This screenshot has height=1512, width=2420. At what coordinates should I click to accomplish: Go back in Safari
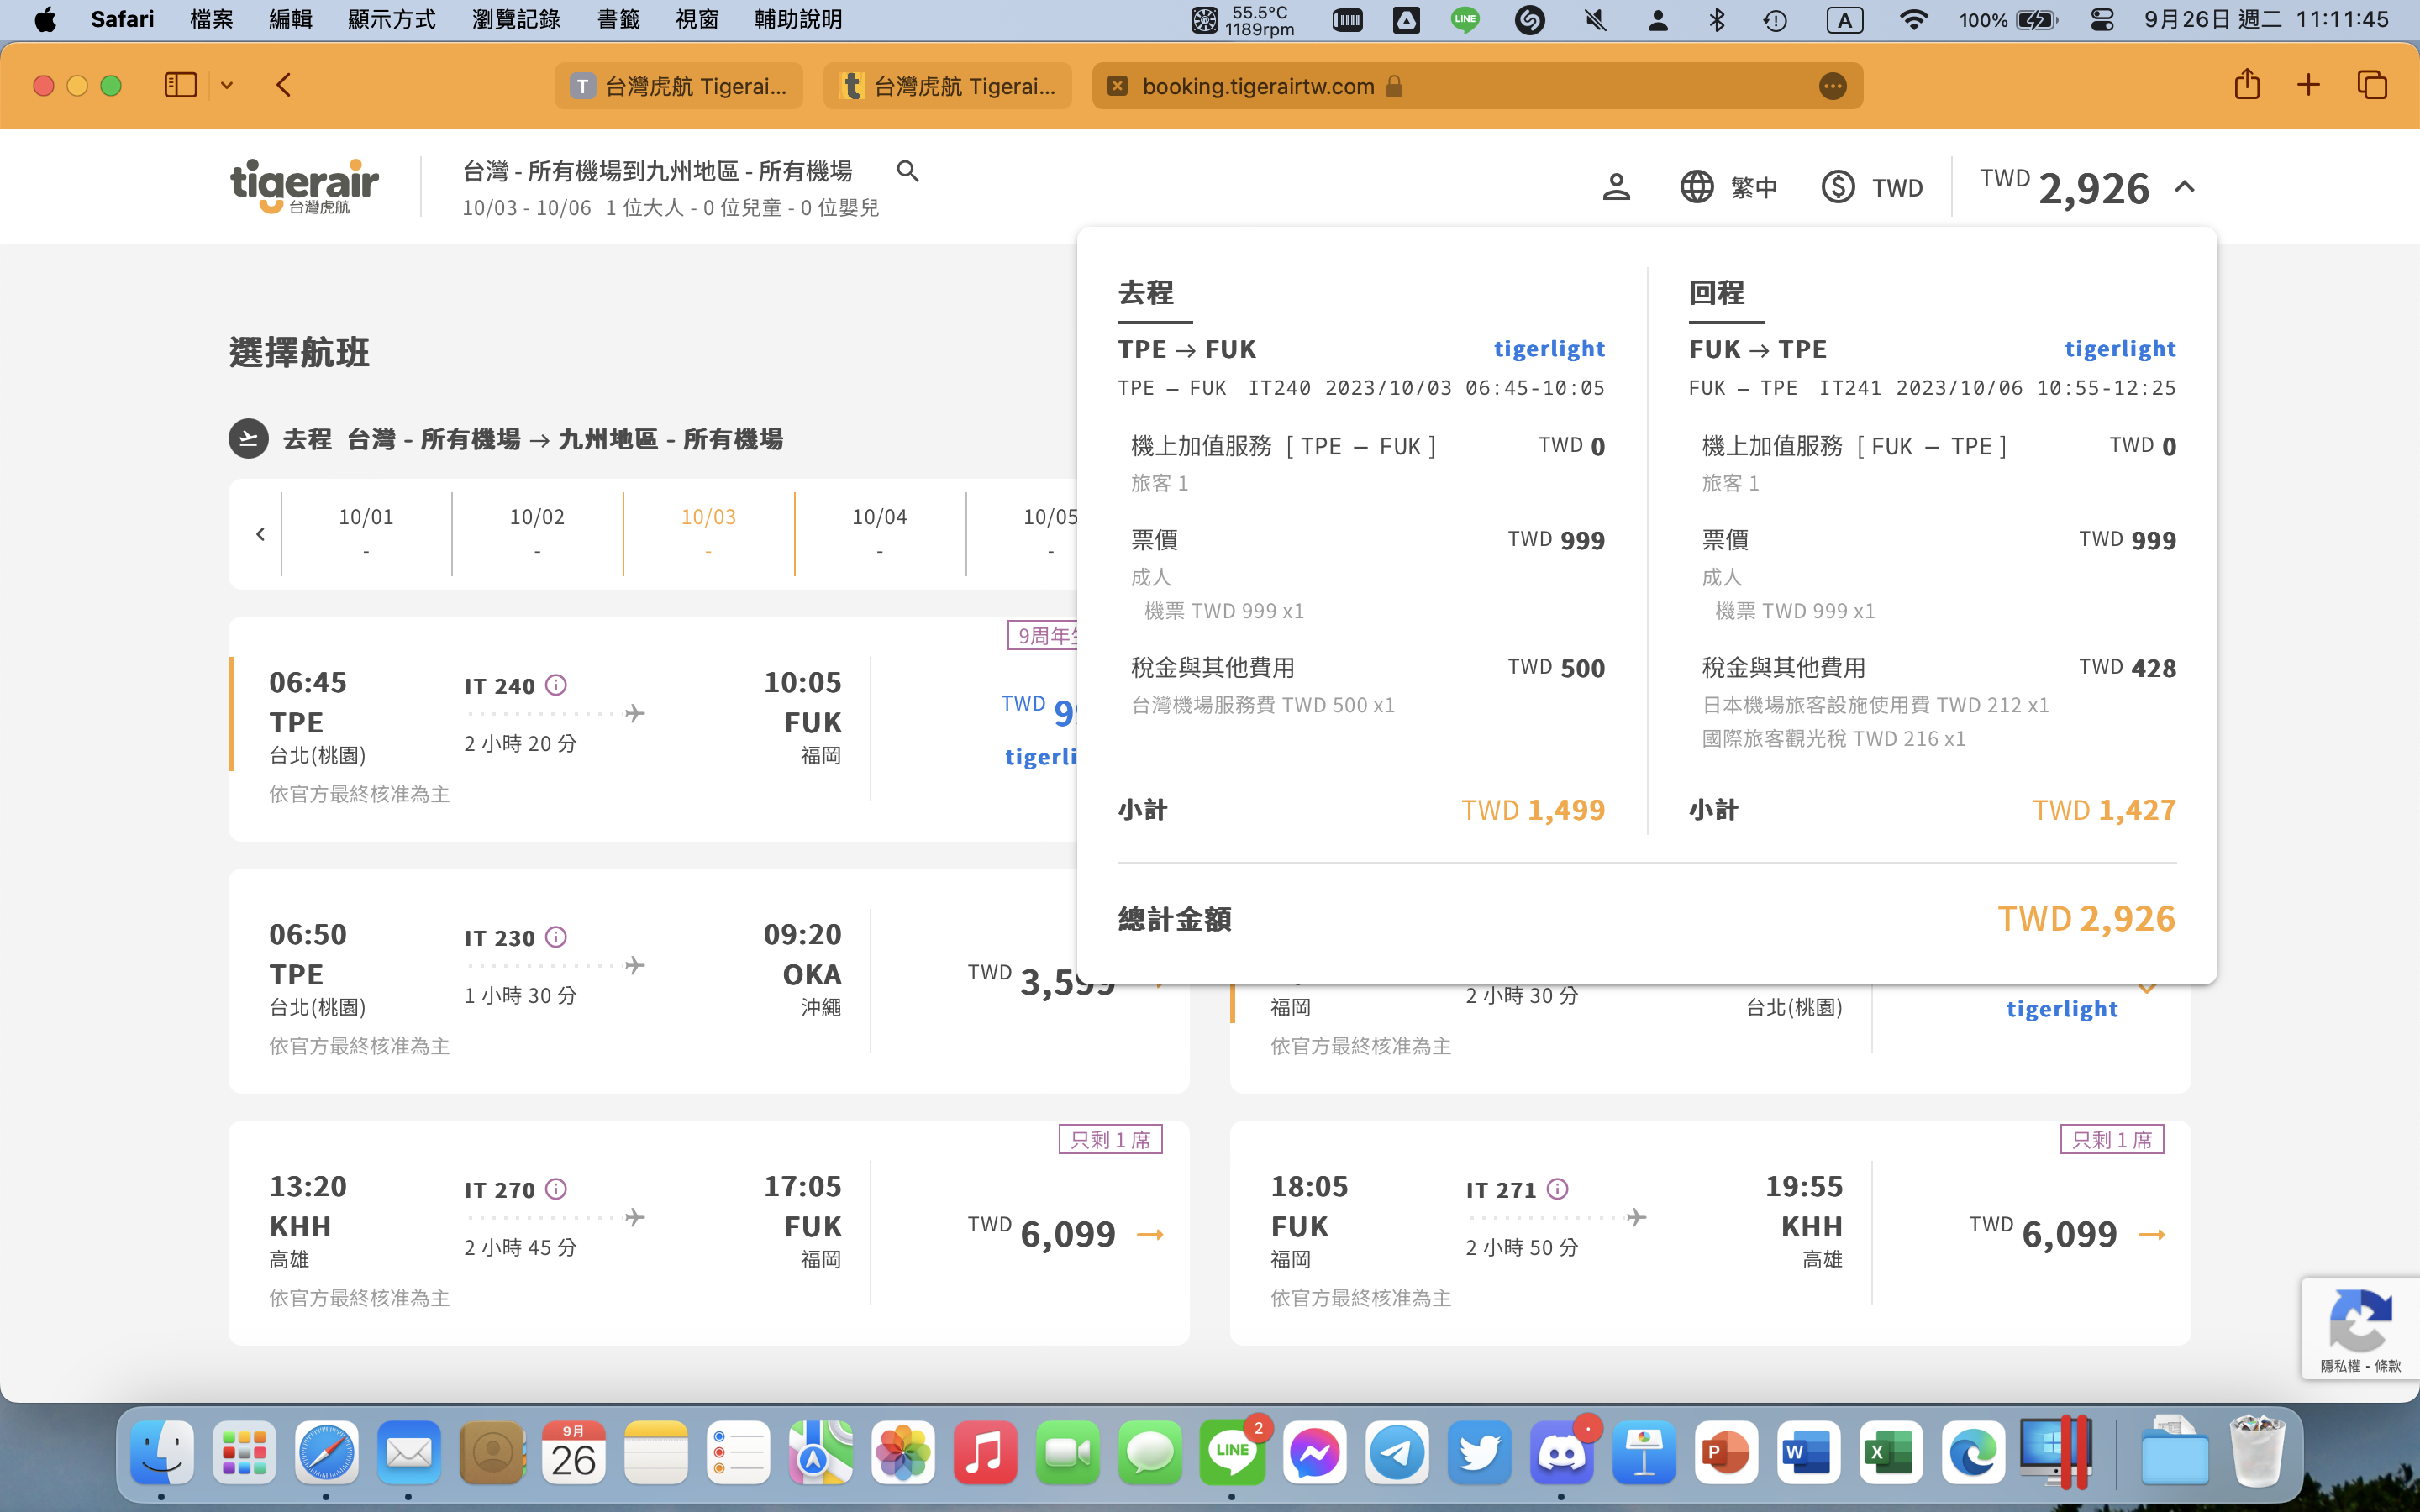[283, 85]
